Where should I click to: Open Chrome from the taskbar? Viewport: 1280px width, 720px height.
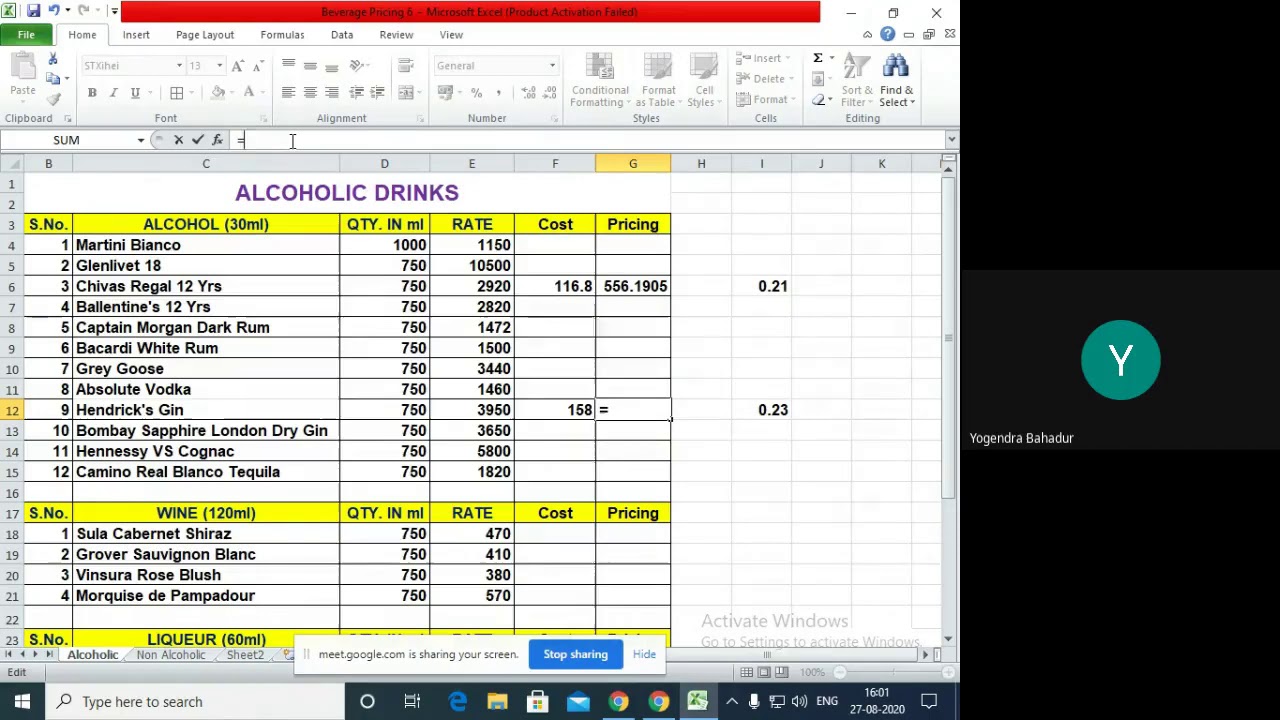[x=618, y=702]
